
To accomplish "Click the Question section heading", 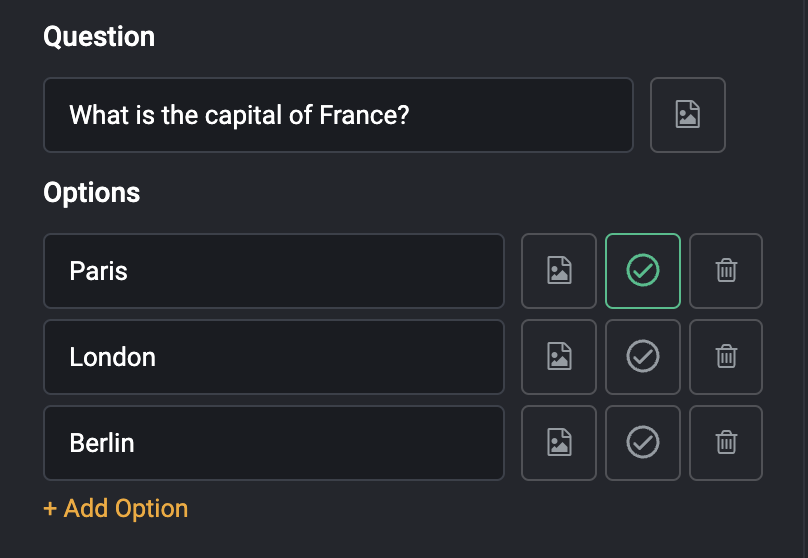I will [x=99, y=37].
